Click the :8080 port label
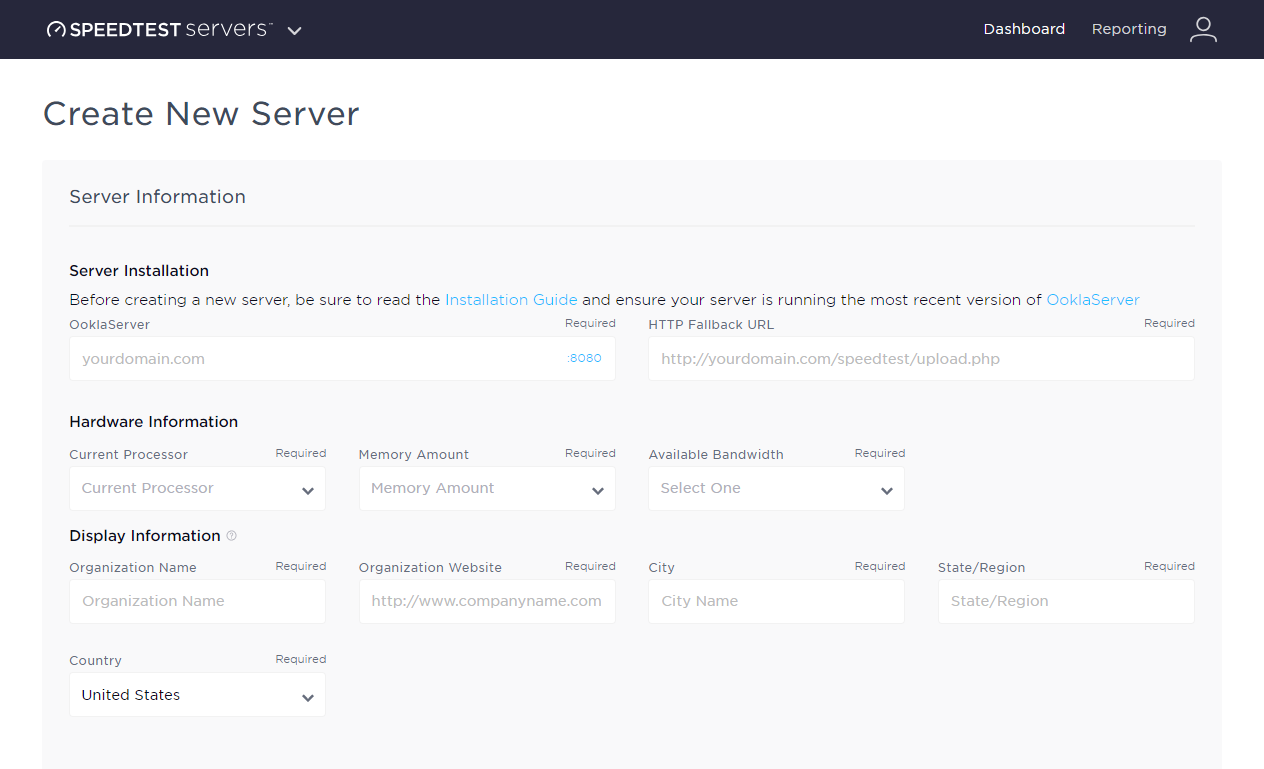1264x769 pixels. [x=584, y=358]
